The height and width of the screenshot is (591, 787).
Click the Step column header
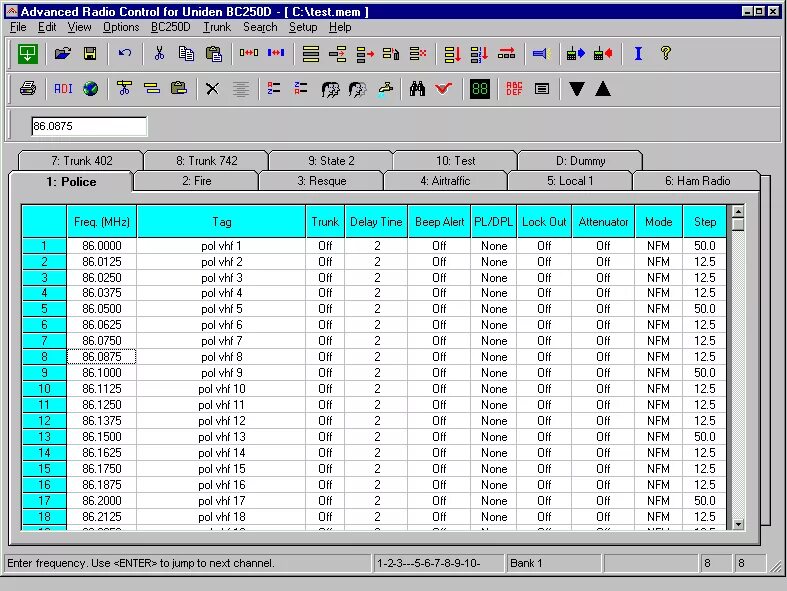point(704,221)
